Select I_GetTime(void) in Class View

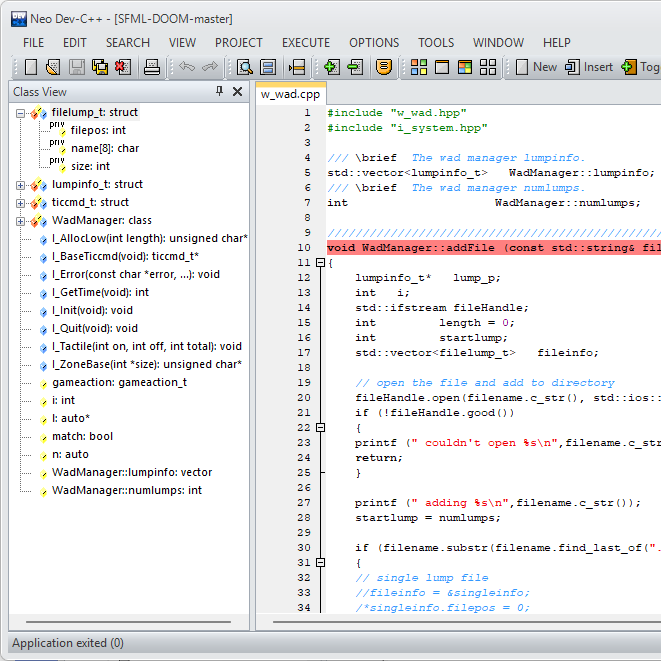tap(100, 292)
